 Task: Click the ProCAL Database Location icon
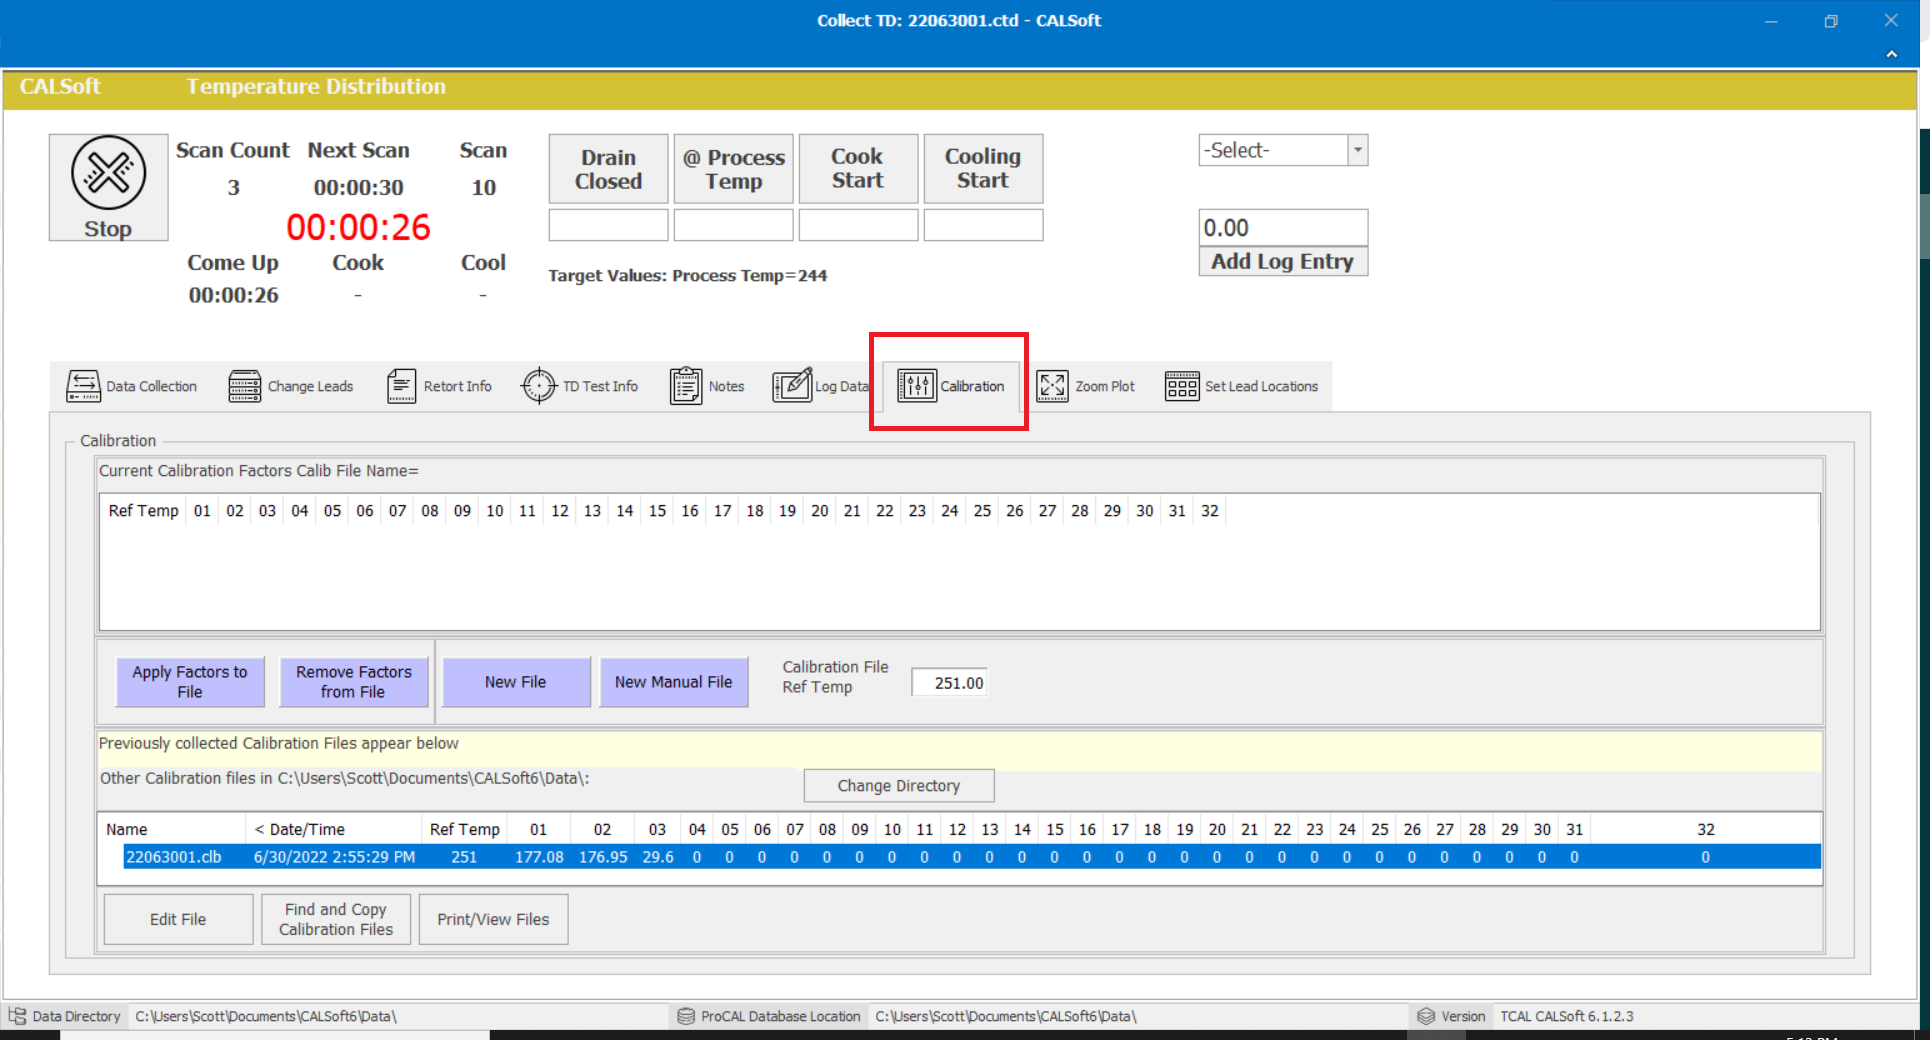(686, 1016)
